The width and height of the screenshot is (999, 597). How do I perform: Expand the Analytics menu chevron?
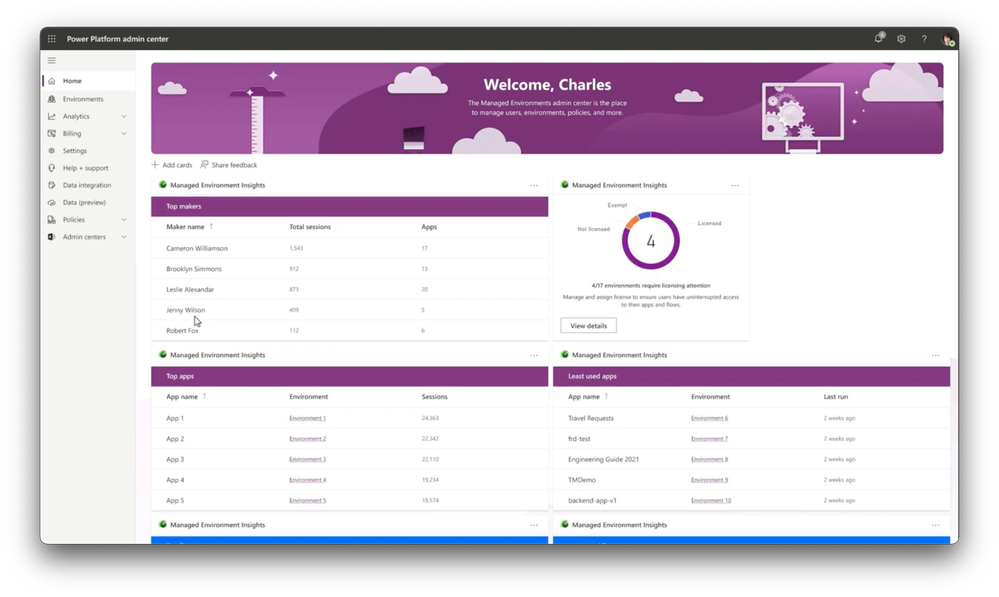click(x=124, y=117)
